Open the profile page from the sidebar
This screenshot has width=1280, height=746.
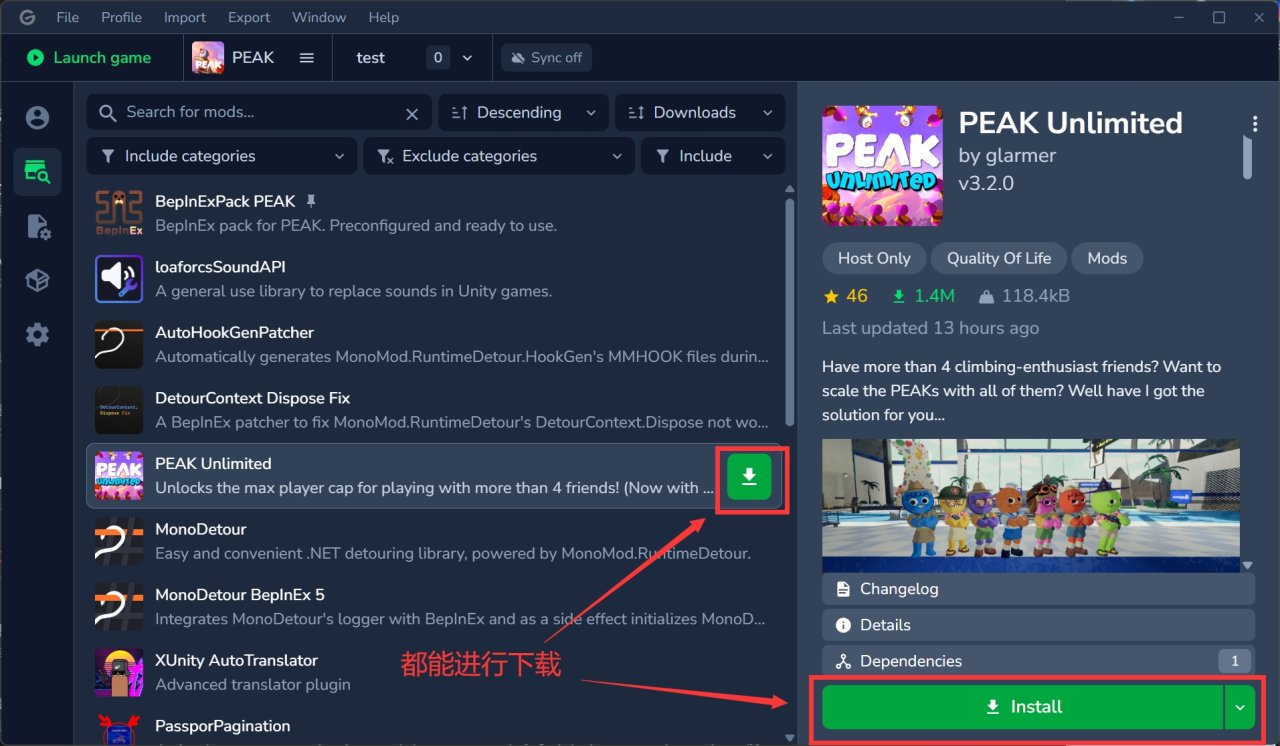click(x=37, y=118)
